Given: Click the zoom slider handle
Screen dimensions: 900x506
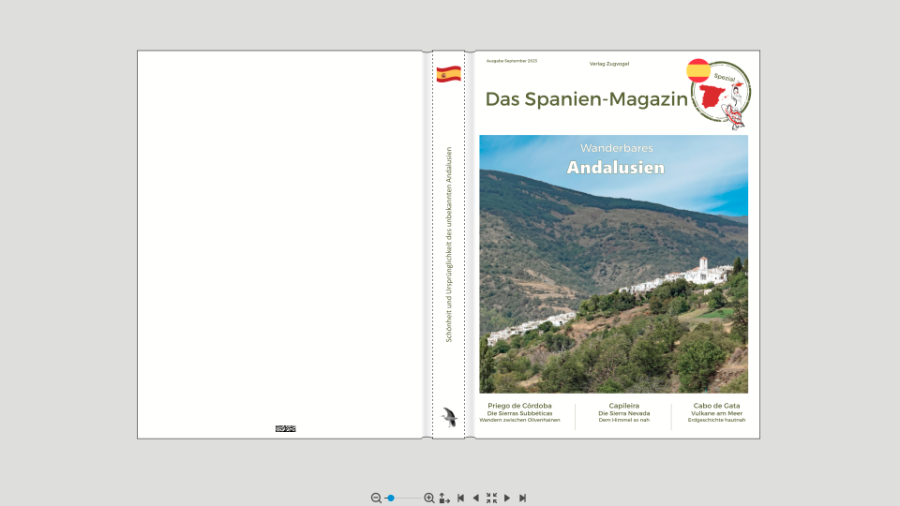Looking at the screenshot, I should pos(391,498).
